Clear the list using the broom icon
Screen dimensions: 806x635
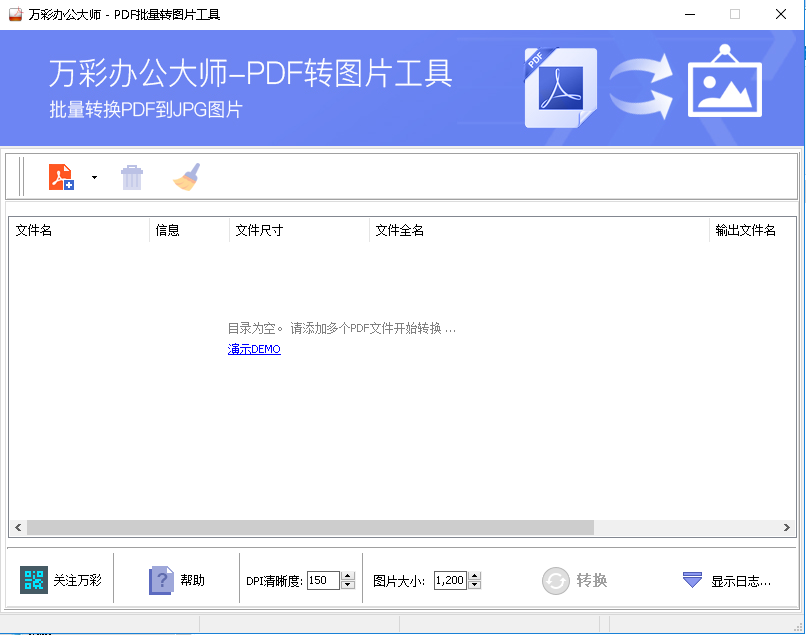pyautogui.click(x=186, y=176)
